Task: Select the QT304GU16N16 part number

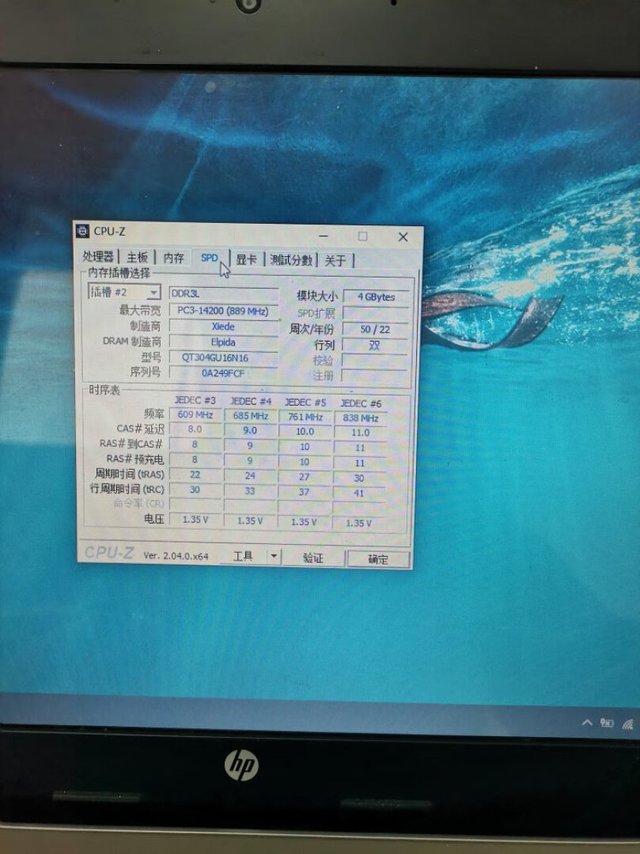Action: tap(223, 358)
